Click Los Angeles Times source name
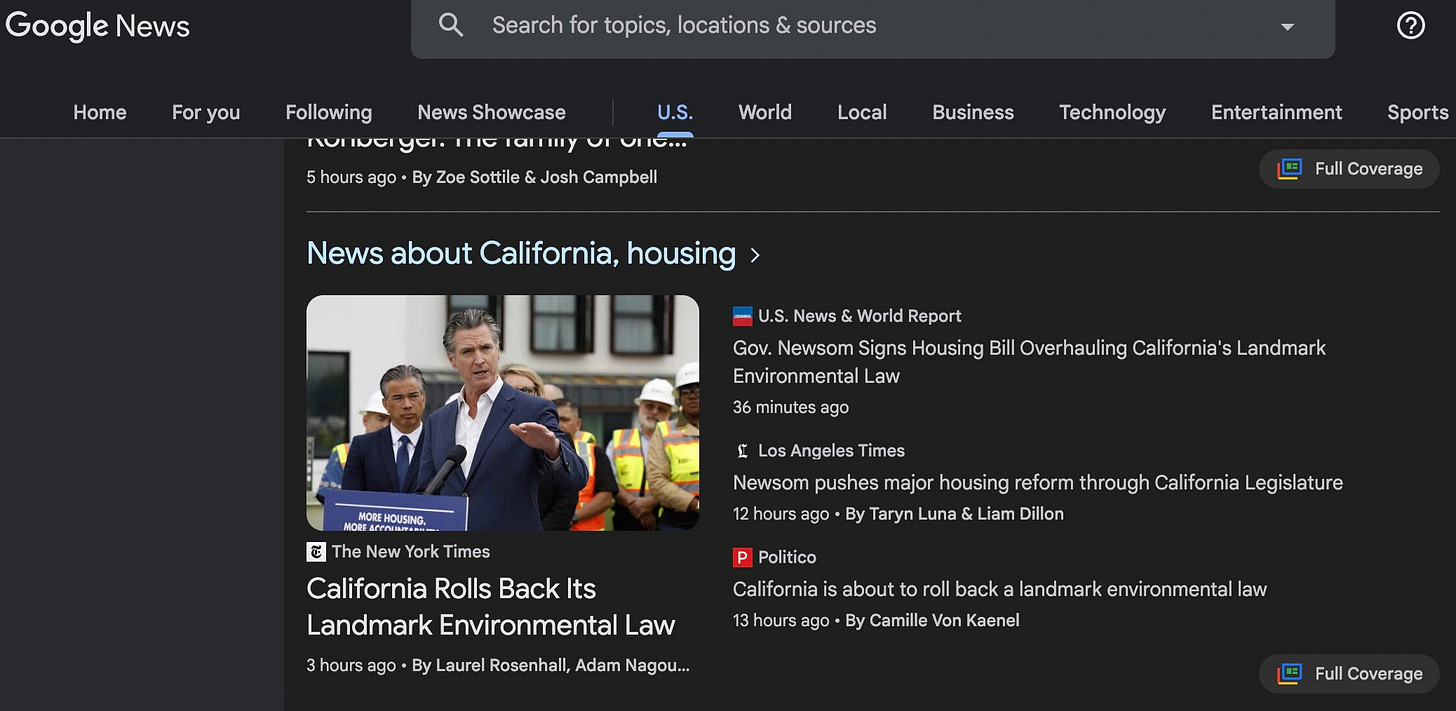Viewport: 1456px width, 711px height. pos(831,451)
